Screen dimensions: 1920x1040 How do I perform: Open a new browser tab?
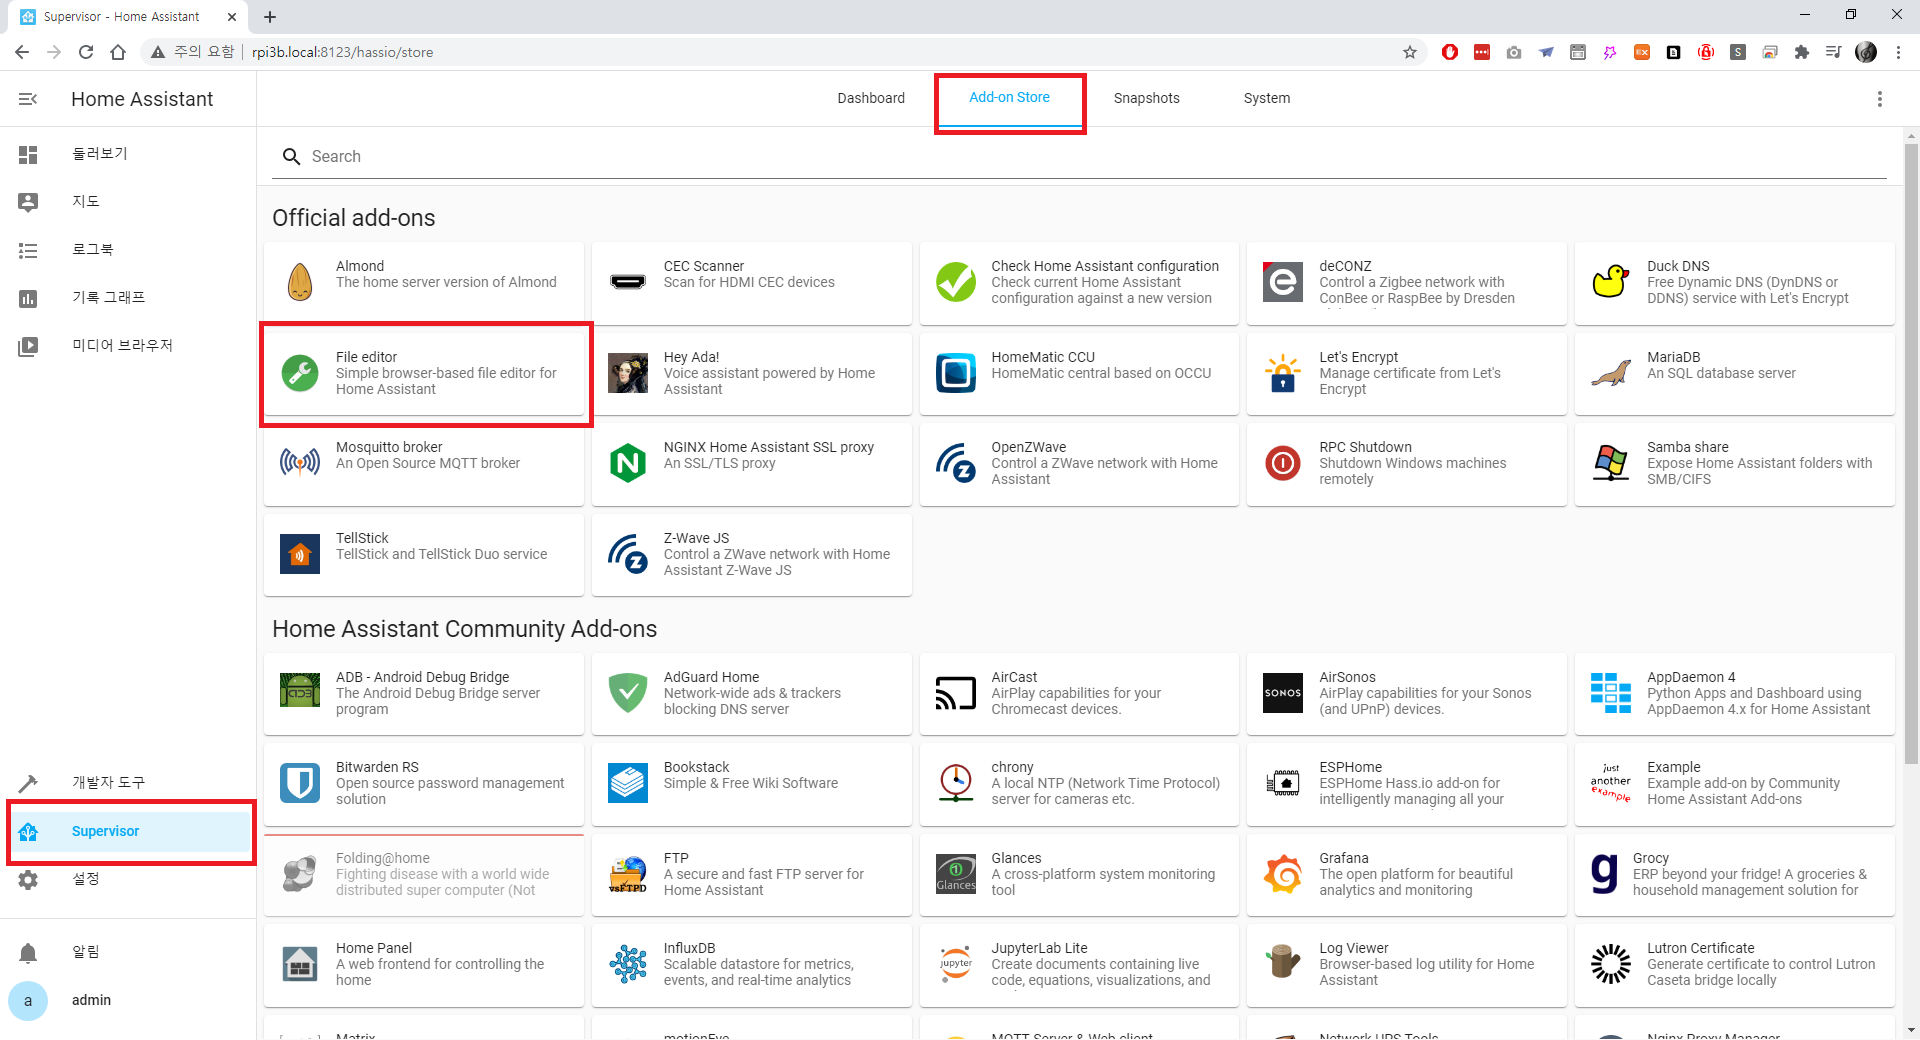coord(270,16)
